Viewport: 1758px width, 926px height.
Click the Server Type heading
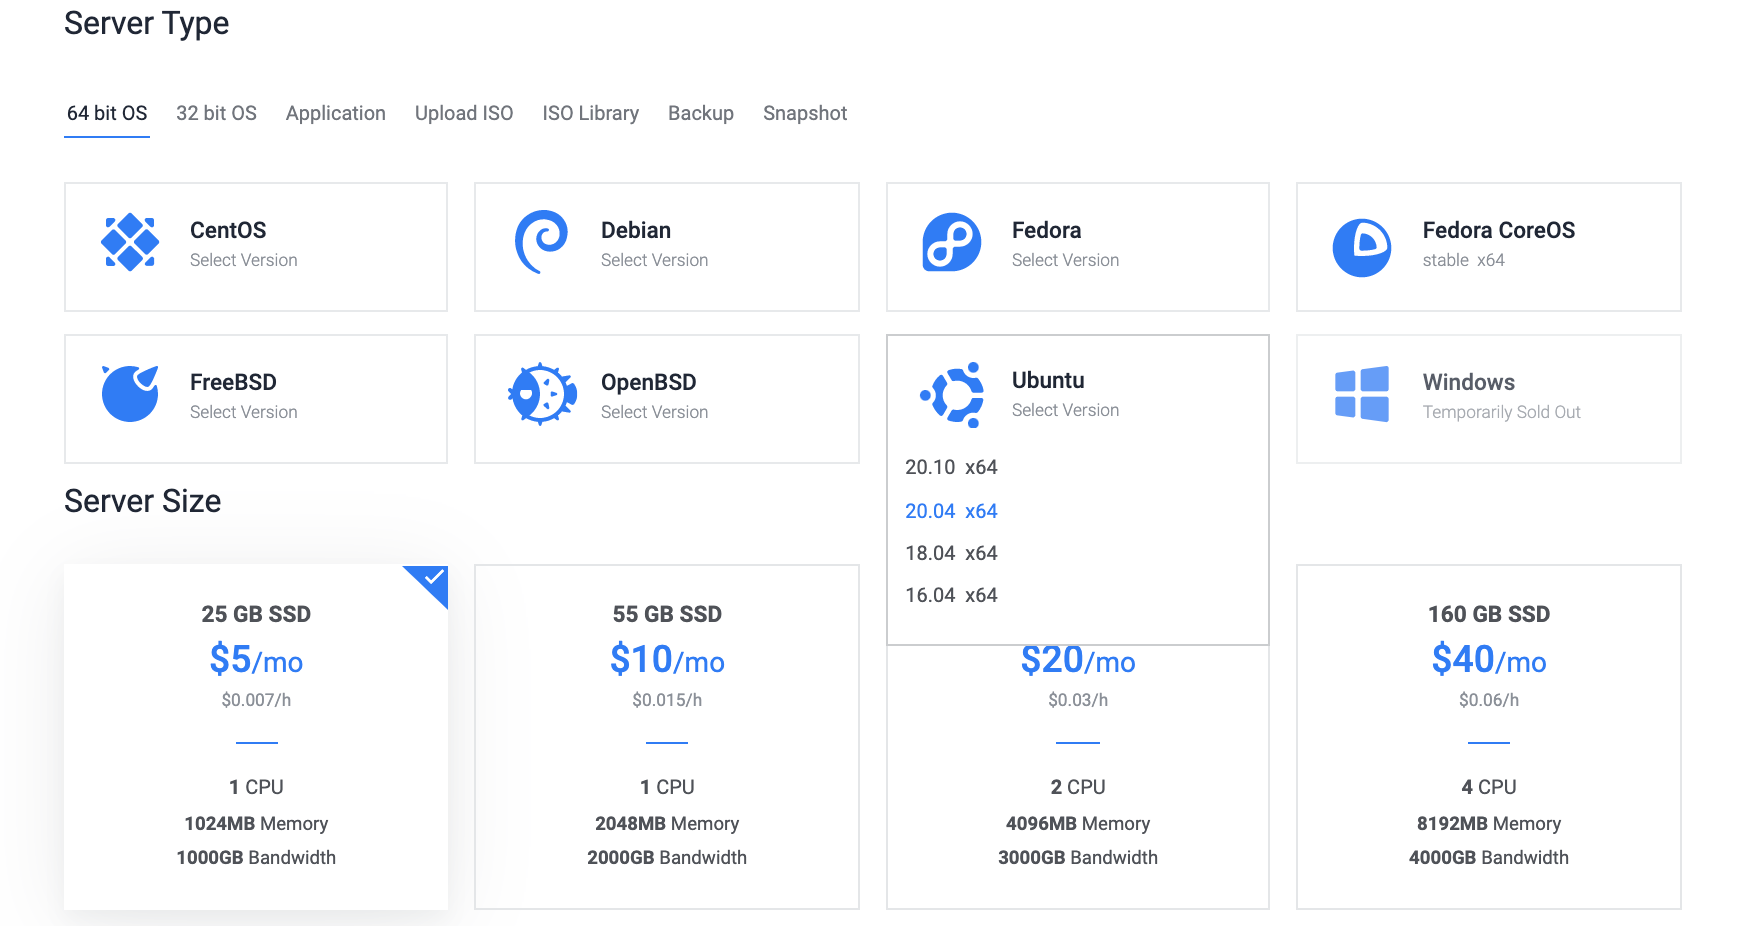147,24
